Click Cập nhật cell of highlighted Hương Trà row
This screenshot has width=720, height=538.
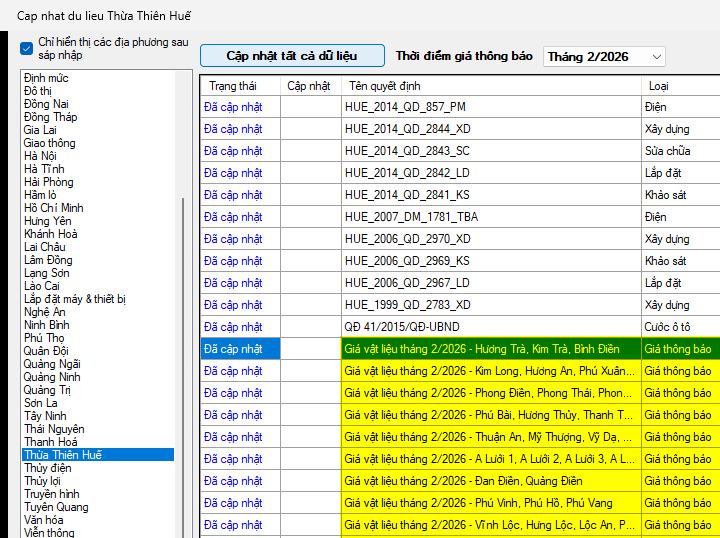(x=310, y=349)
